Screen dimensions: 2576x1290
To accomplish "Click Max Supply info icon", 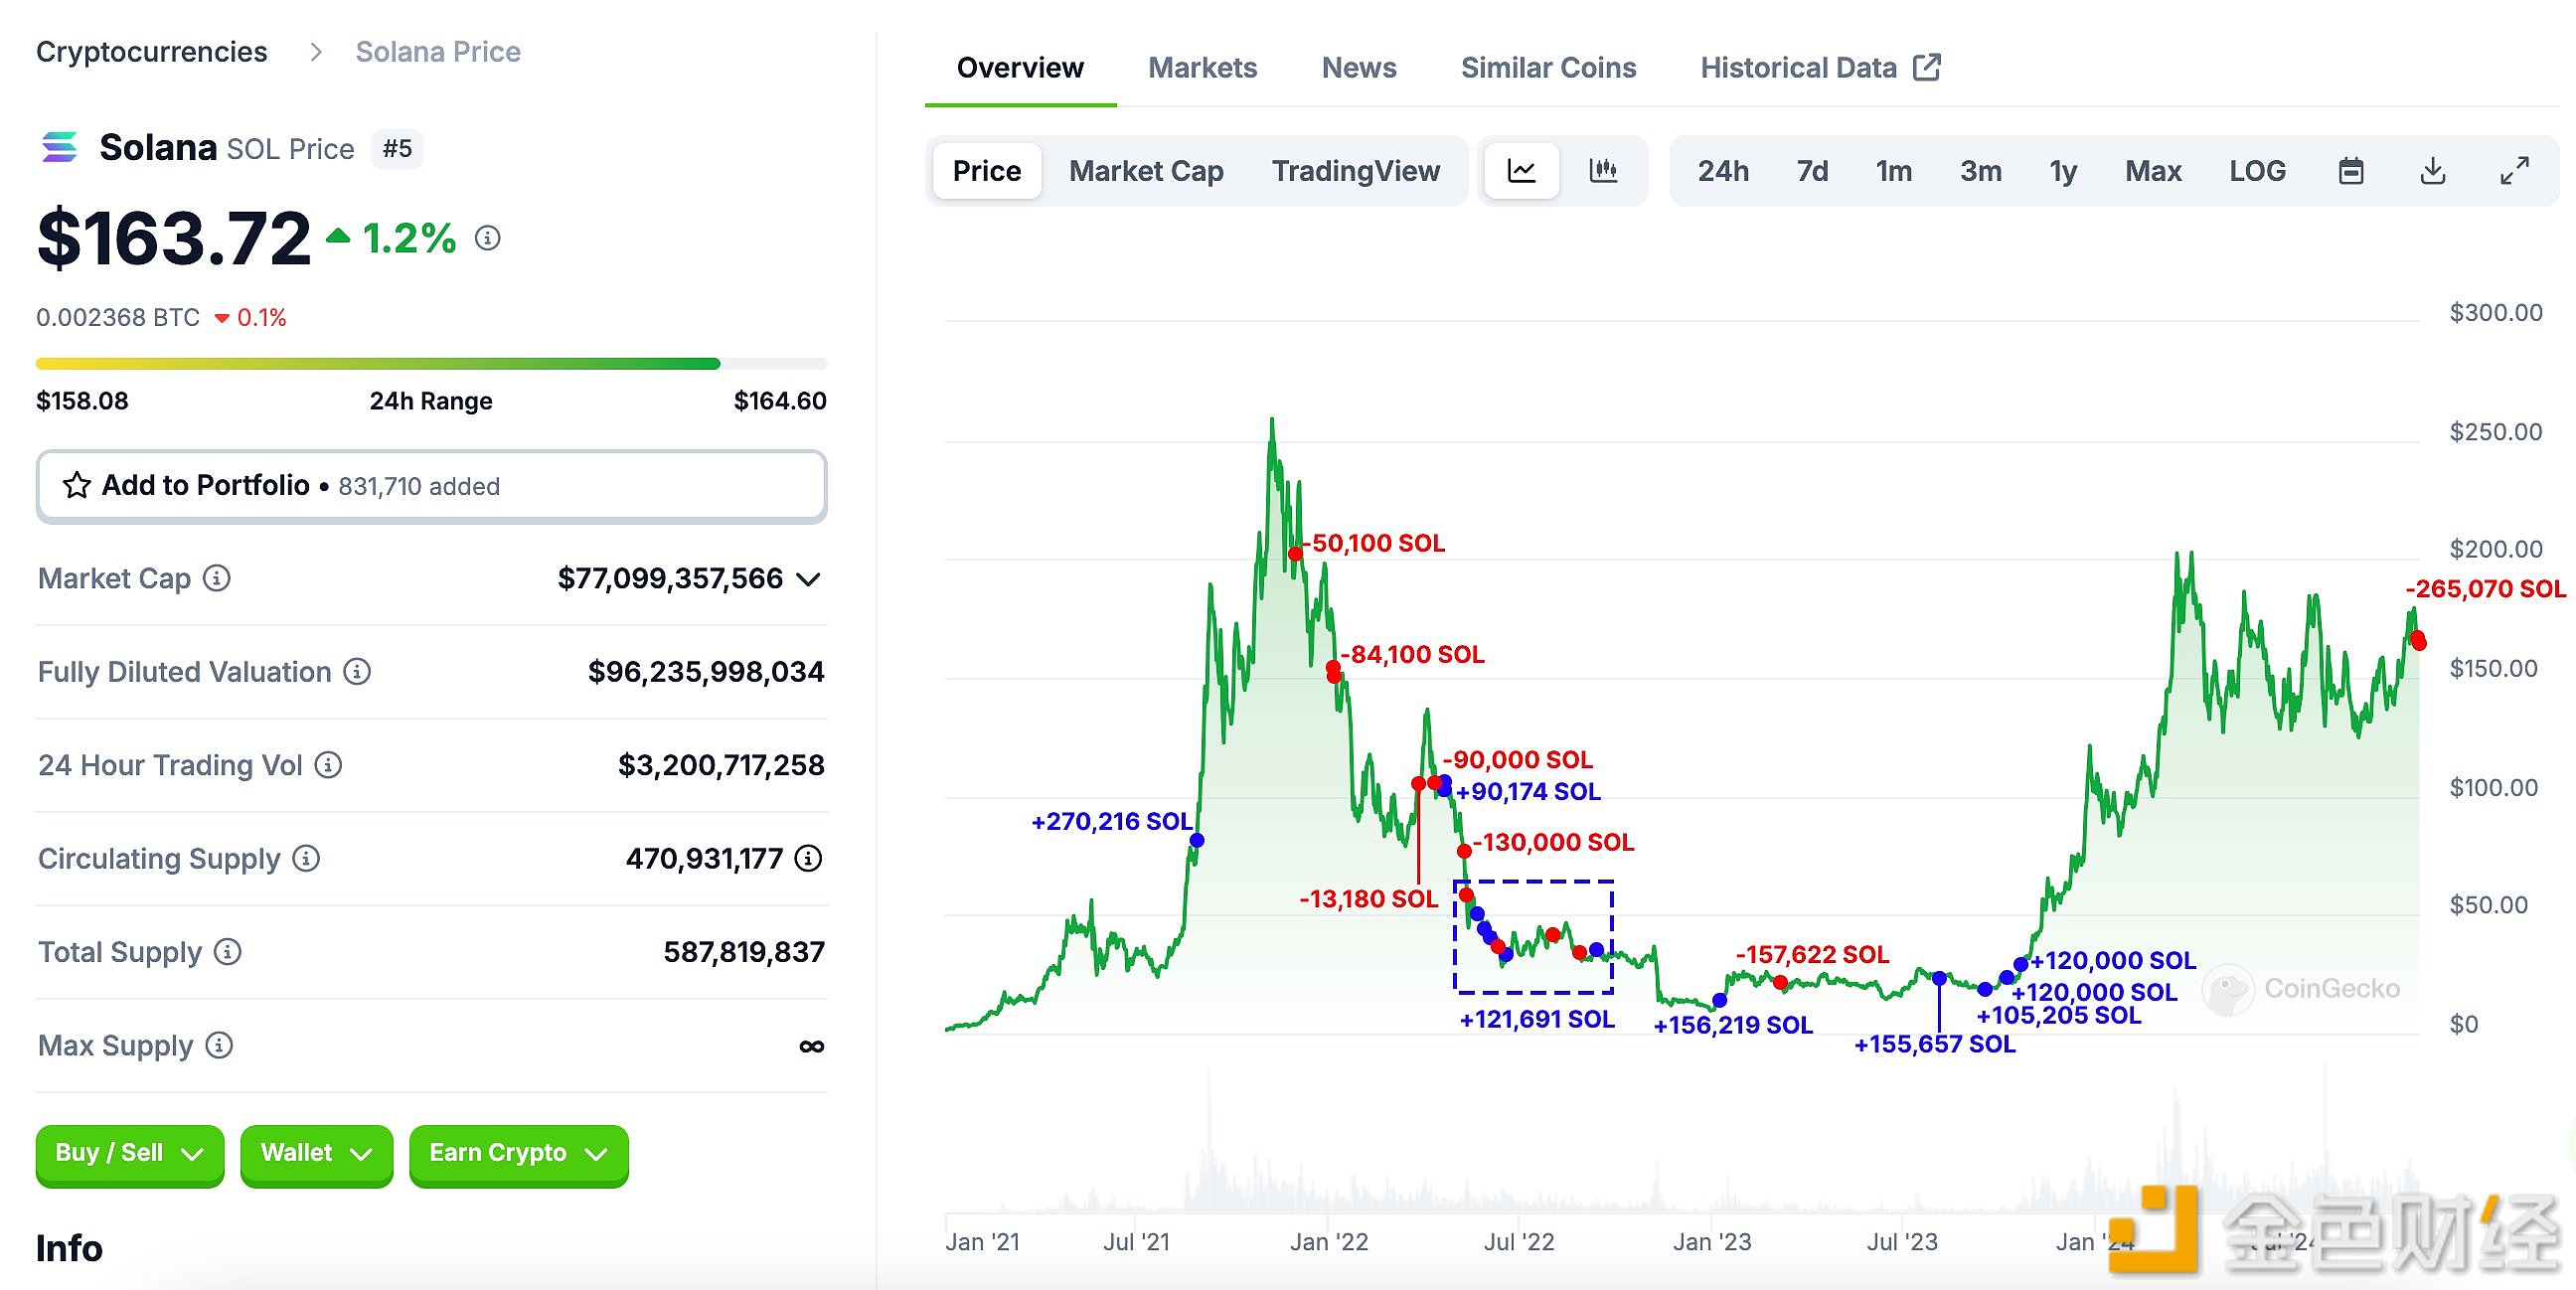I will point(219,1045).
